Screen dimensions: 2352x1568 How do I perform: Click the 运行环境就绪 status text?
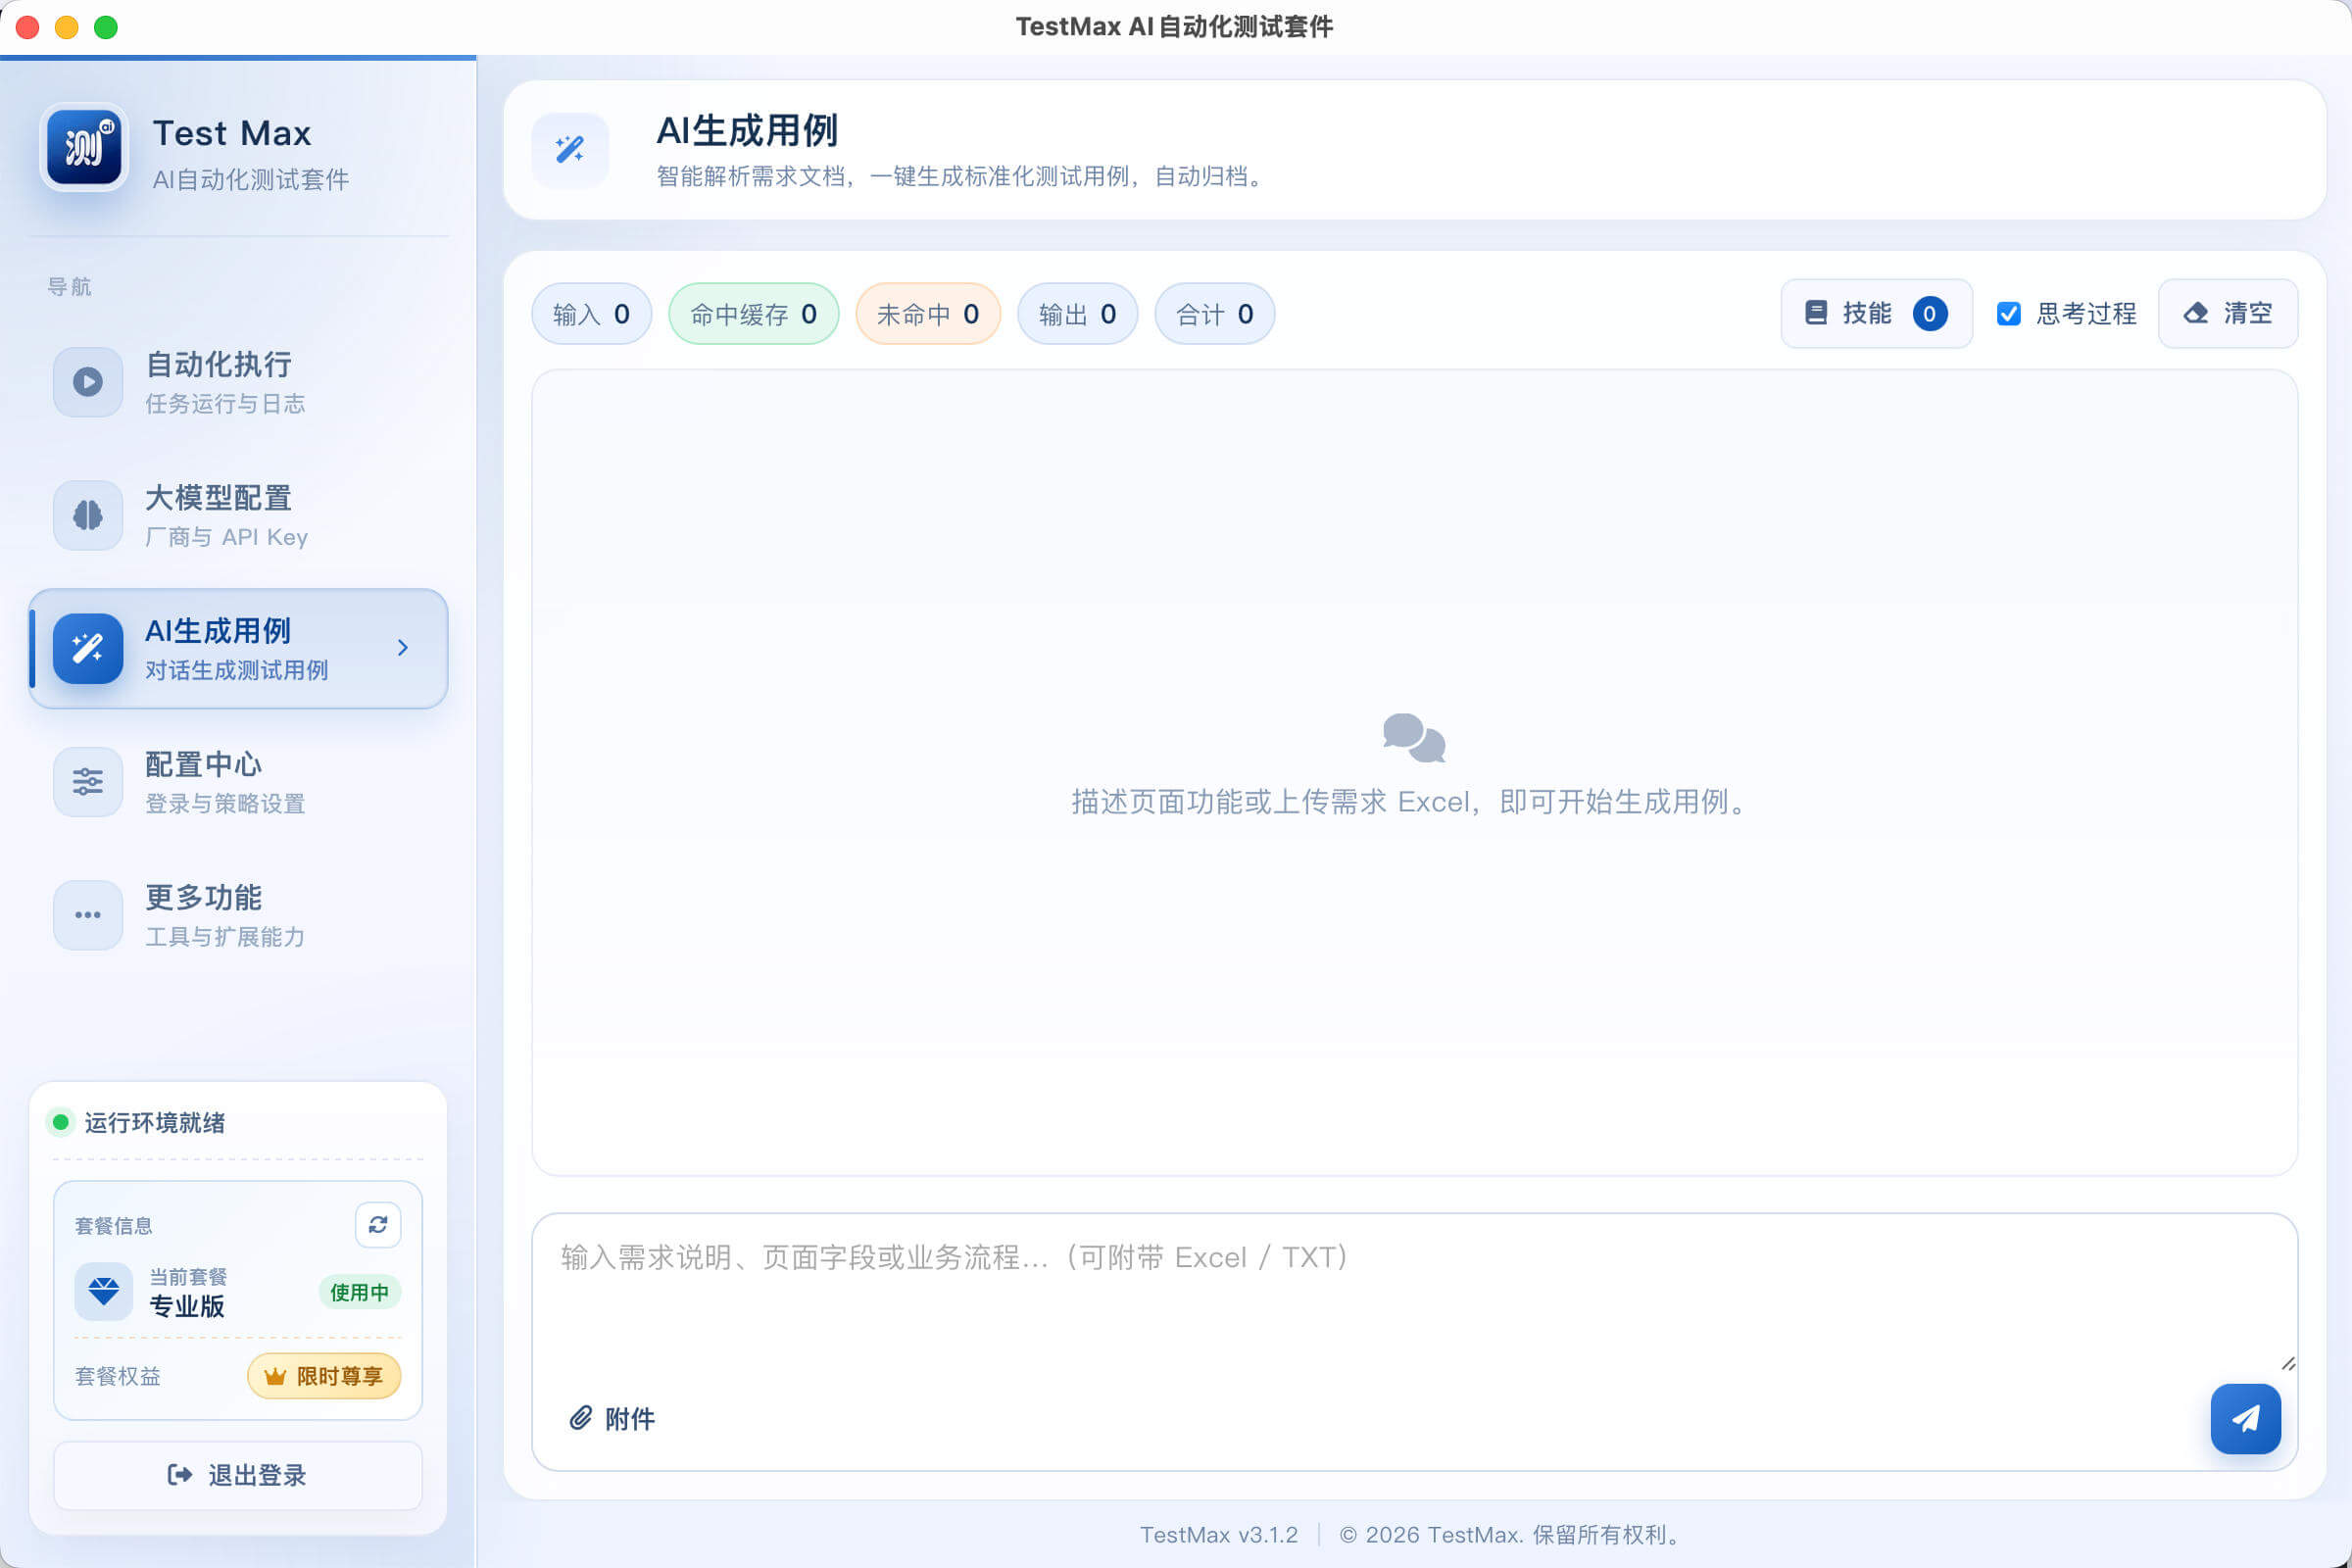pos(155,1122)
